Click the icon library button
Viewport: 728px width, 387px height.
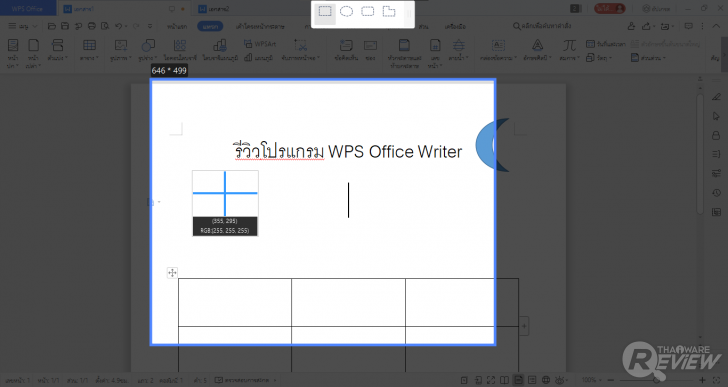[x=180, y=51]
